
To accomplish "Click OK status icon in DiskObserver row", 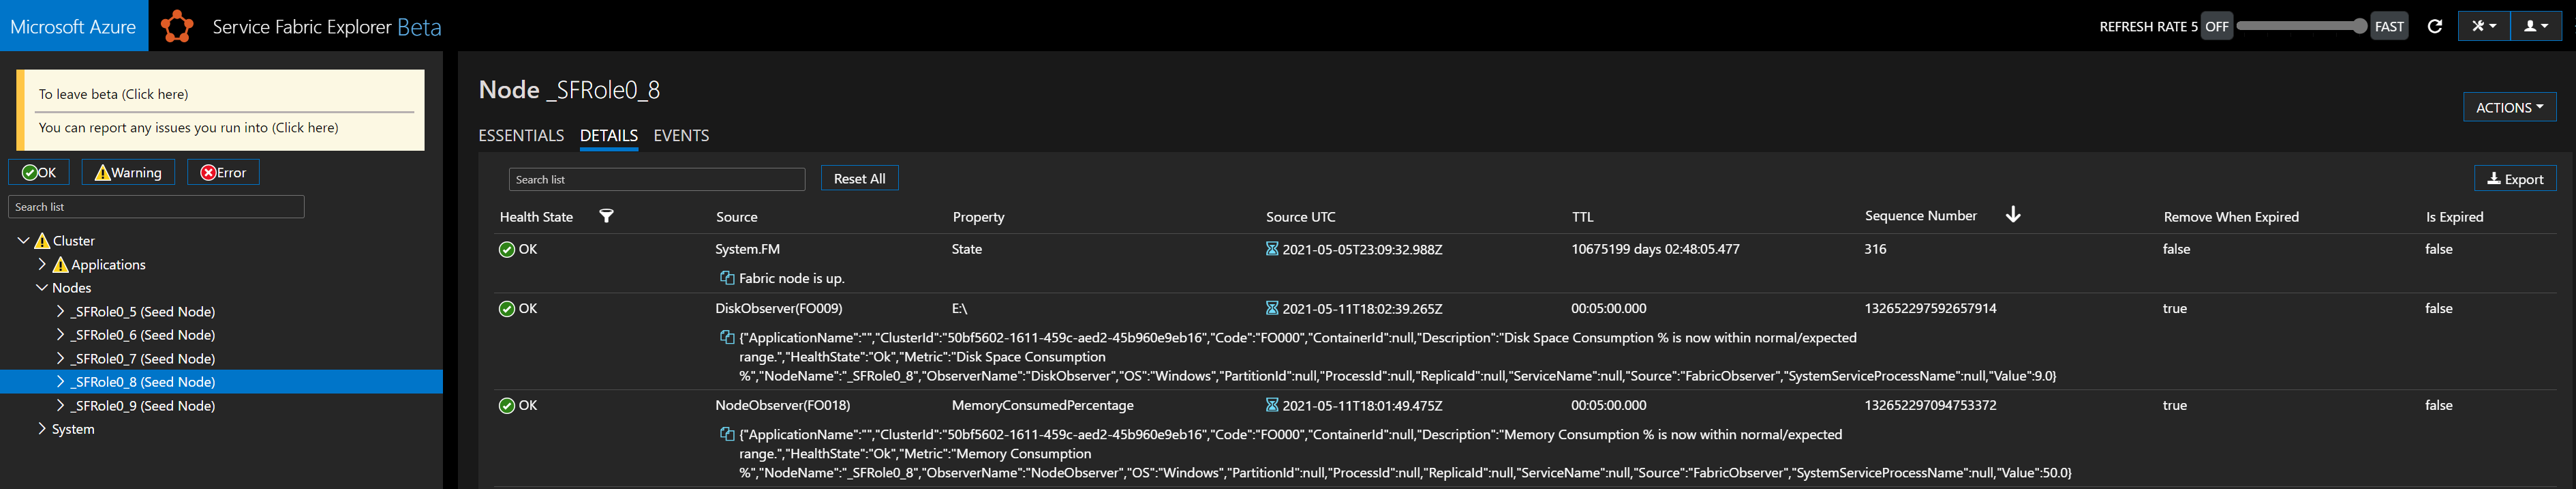I will point(507,308).
